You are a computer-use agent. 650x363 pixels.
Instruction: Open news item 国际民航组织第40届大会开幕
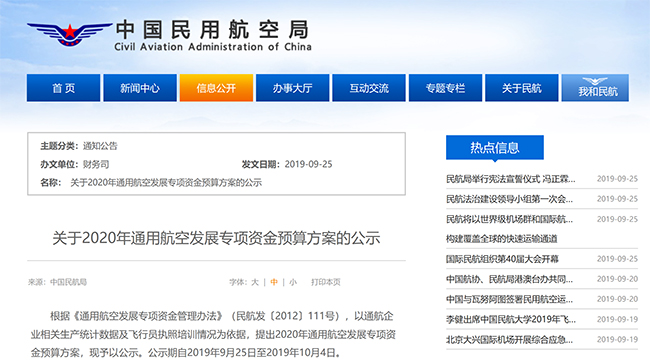coord(502,259)
